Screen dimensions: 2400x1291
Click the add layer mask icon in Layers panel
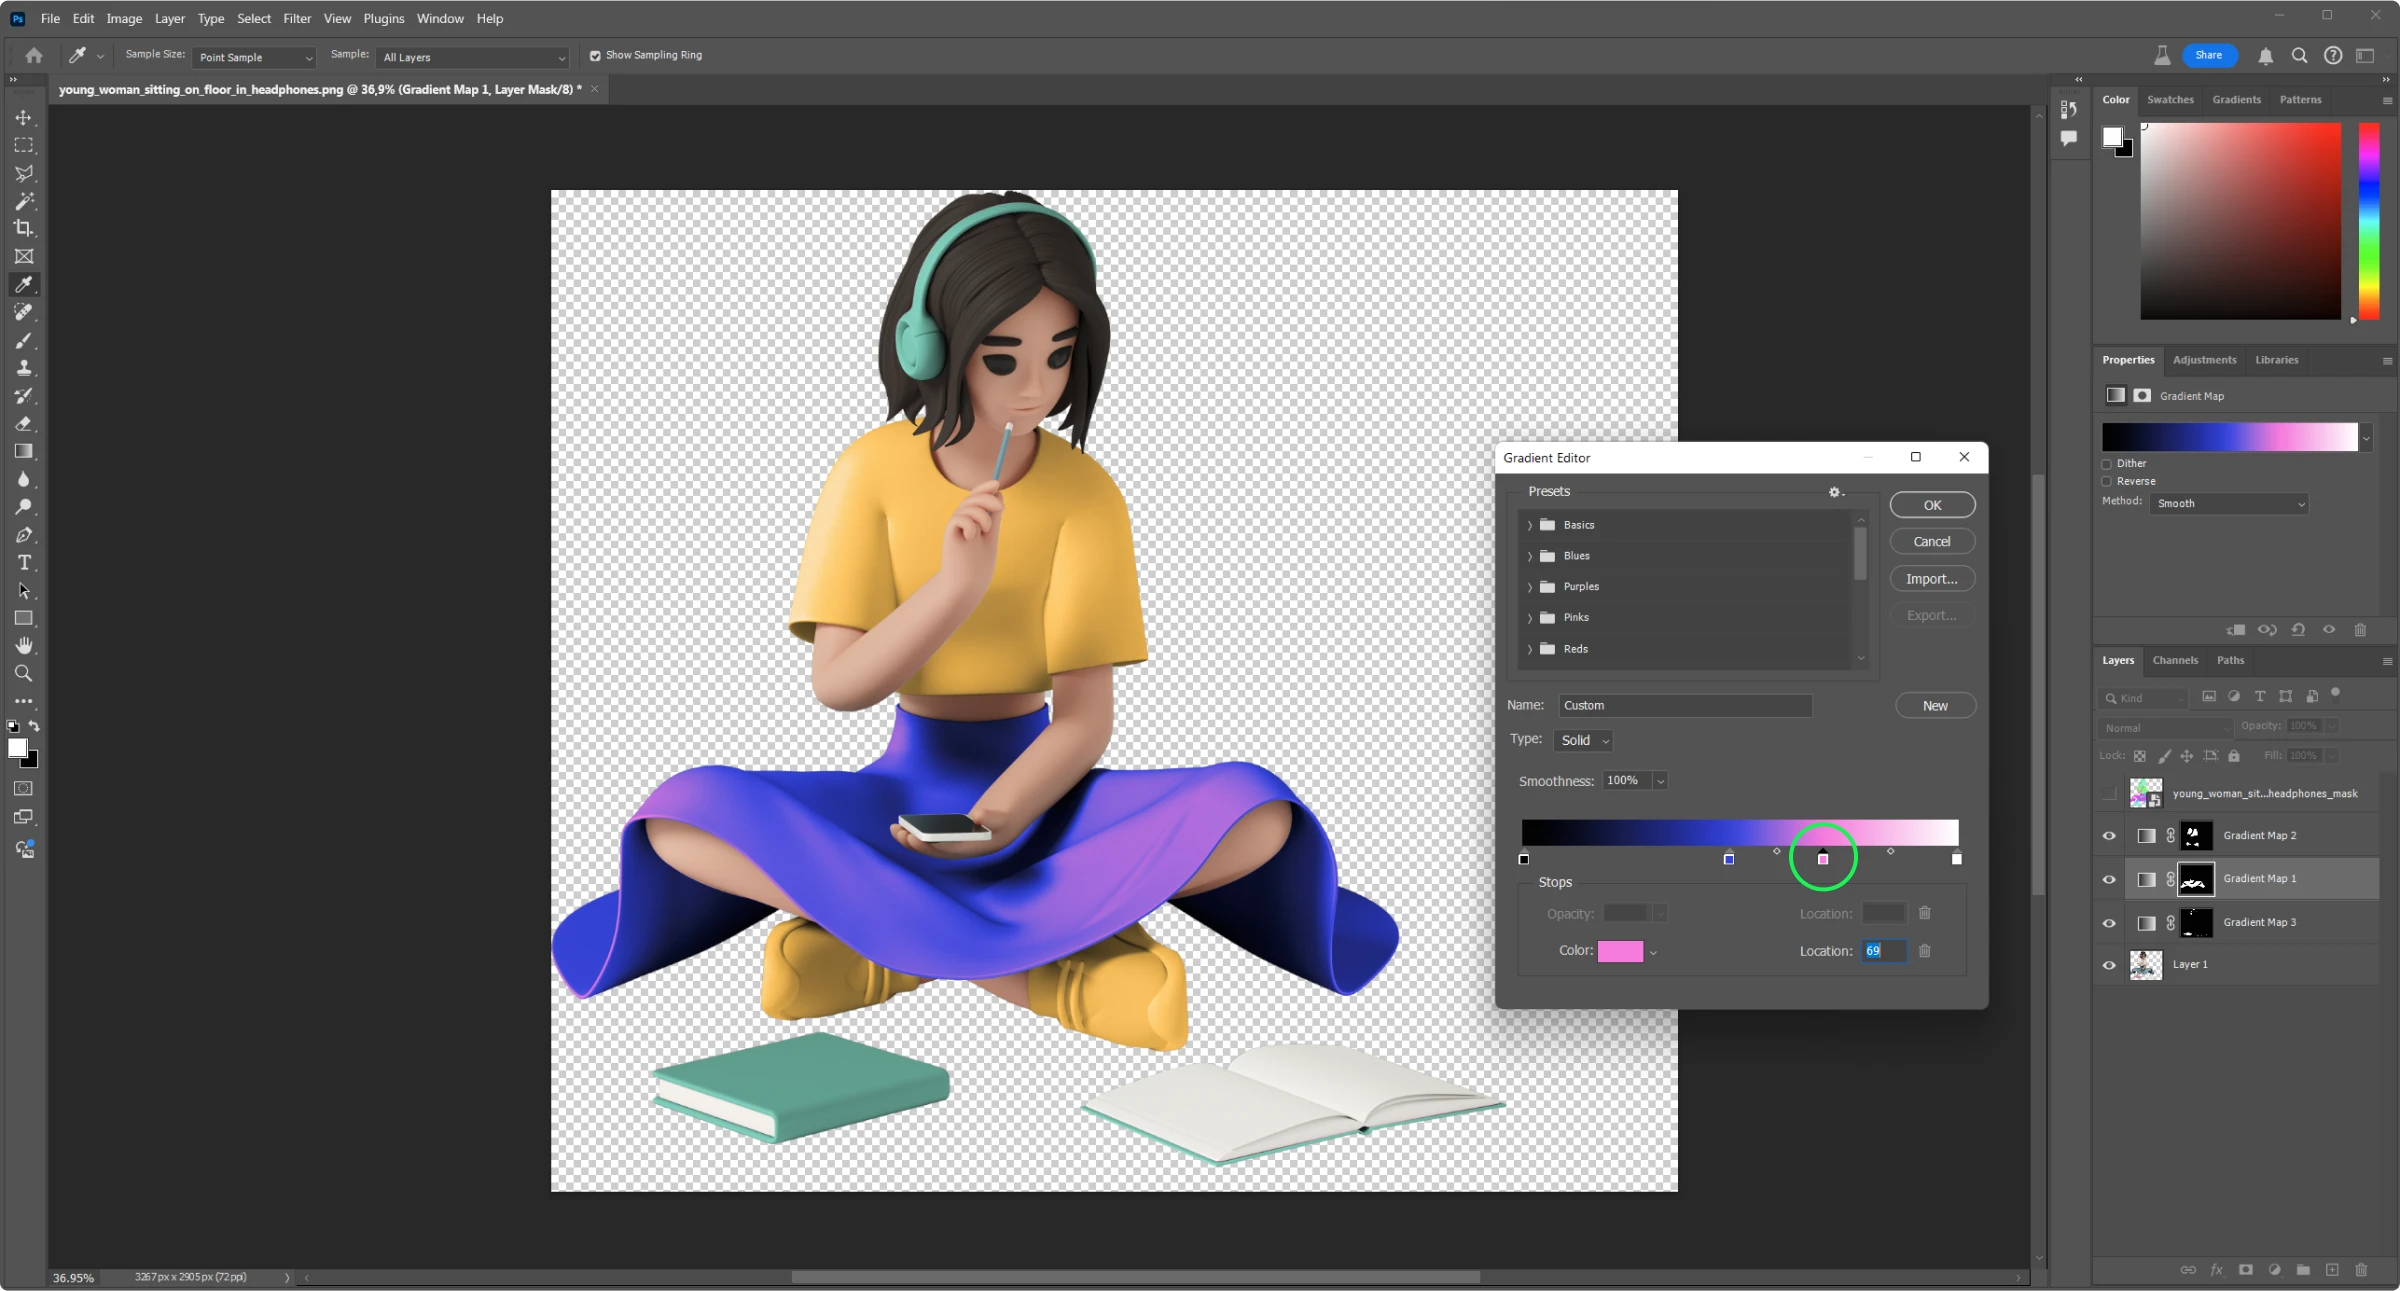[x=2245, y=1270]
